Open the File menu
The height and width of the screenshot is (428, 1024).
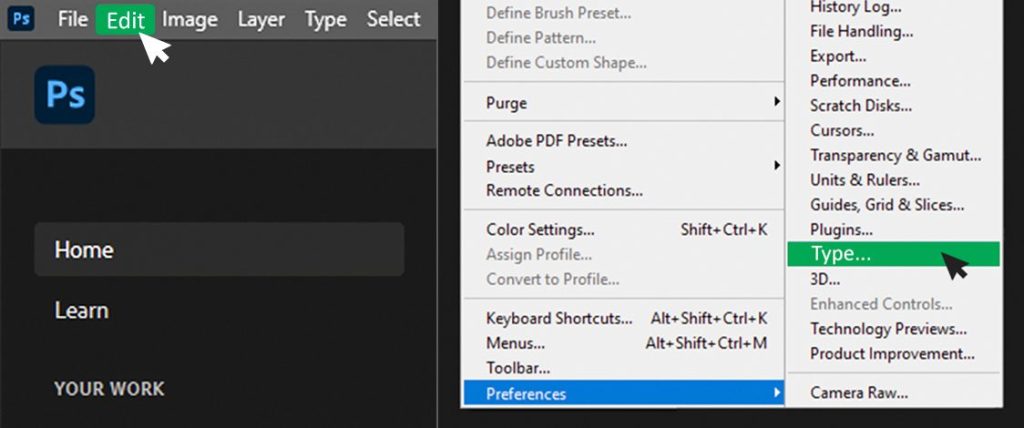tap(73, 19)
